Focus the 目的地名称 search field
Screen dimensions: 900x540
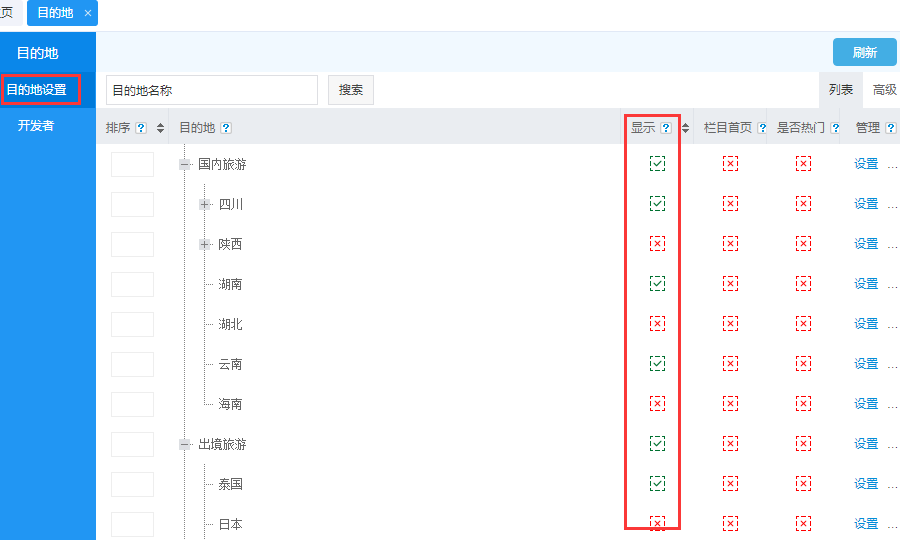(211, 90)
